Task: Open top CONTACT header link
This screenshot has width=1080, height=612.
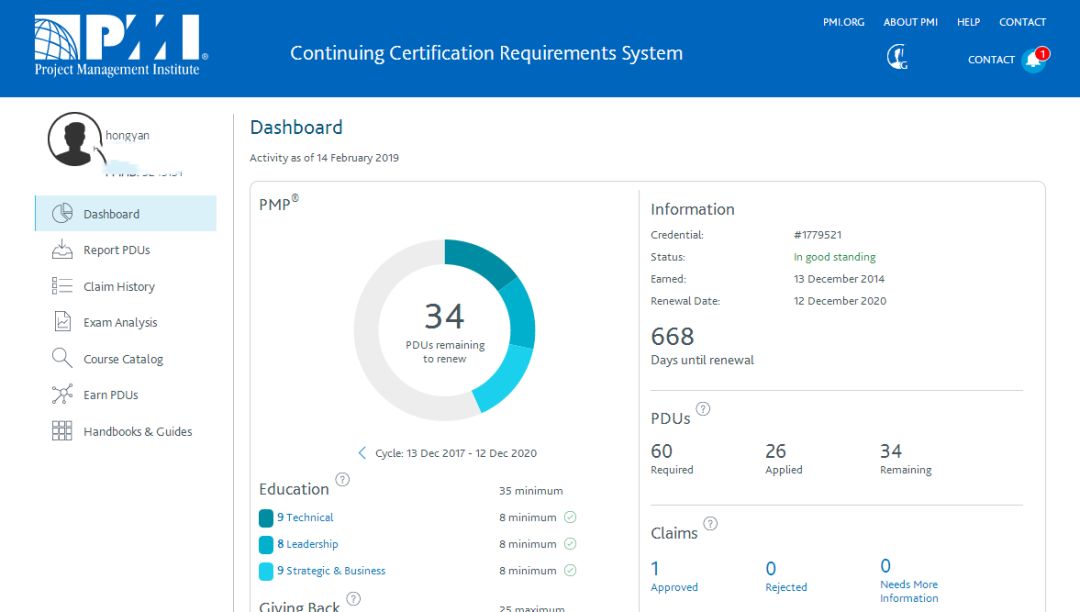Action: pyautogui.click(x=1022, y=22)
